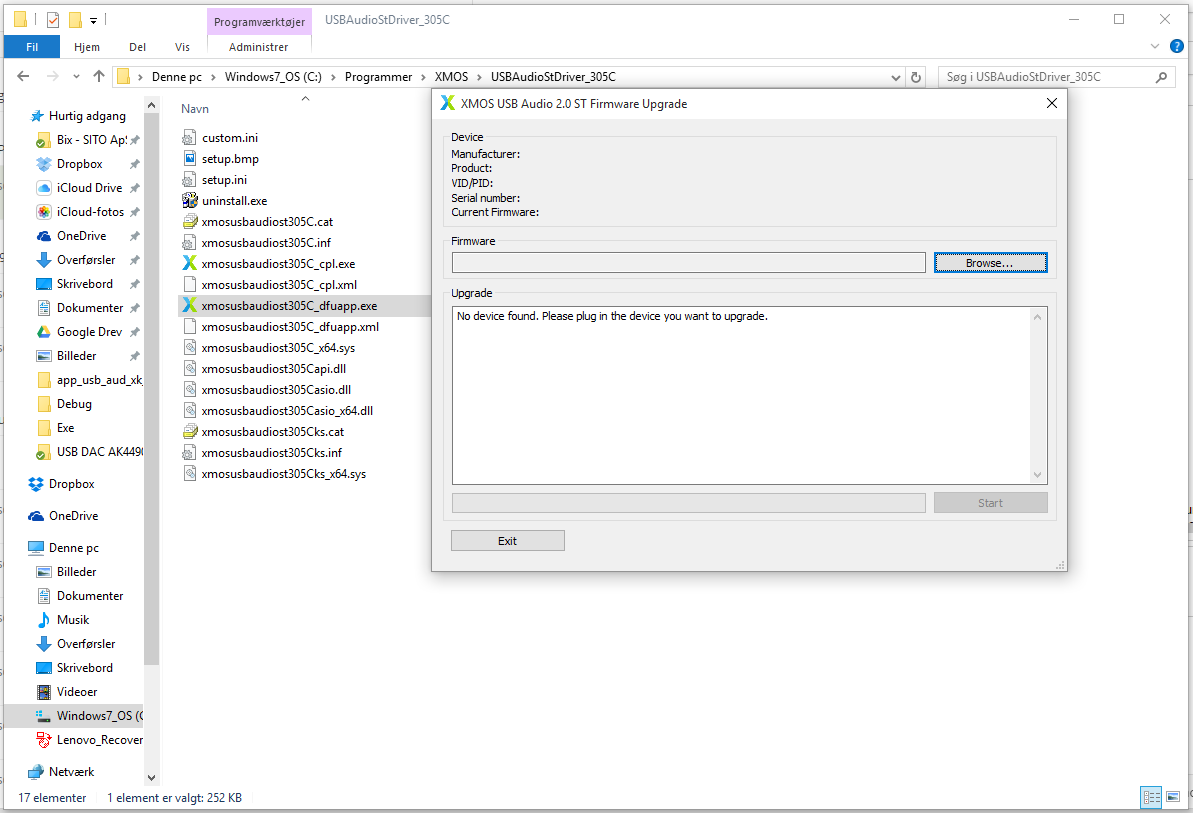Select xmosusbaudiost305Casio_x64.dll file
The width and height of the screenshot is (1193, 813).
[287, 411]
